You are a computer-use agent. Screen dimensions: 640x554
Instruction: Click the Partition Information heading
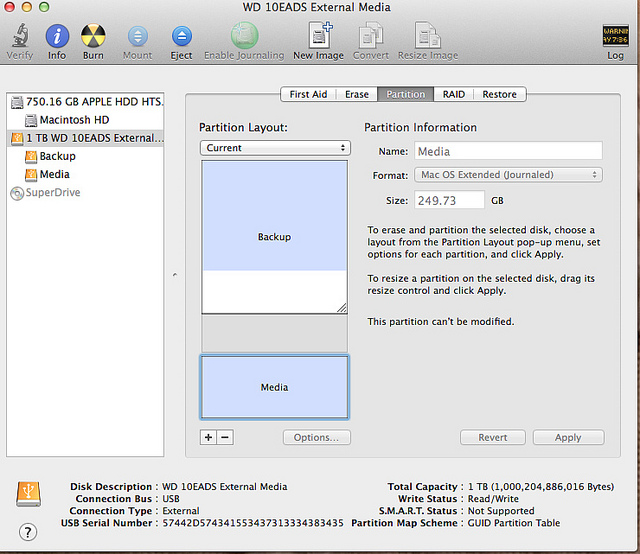(x=420, y=127)
